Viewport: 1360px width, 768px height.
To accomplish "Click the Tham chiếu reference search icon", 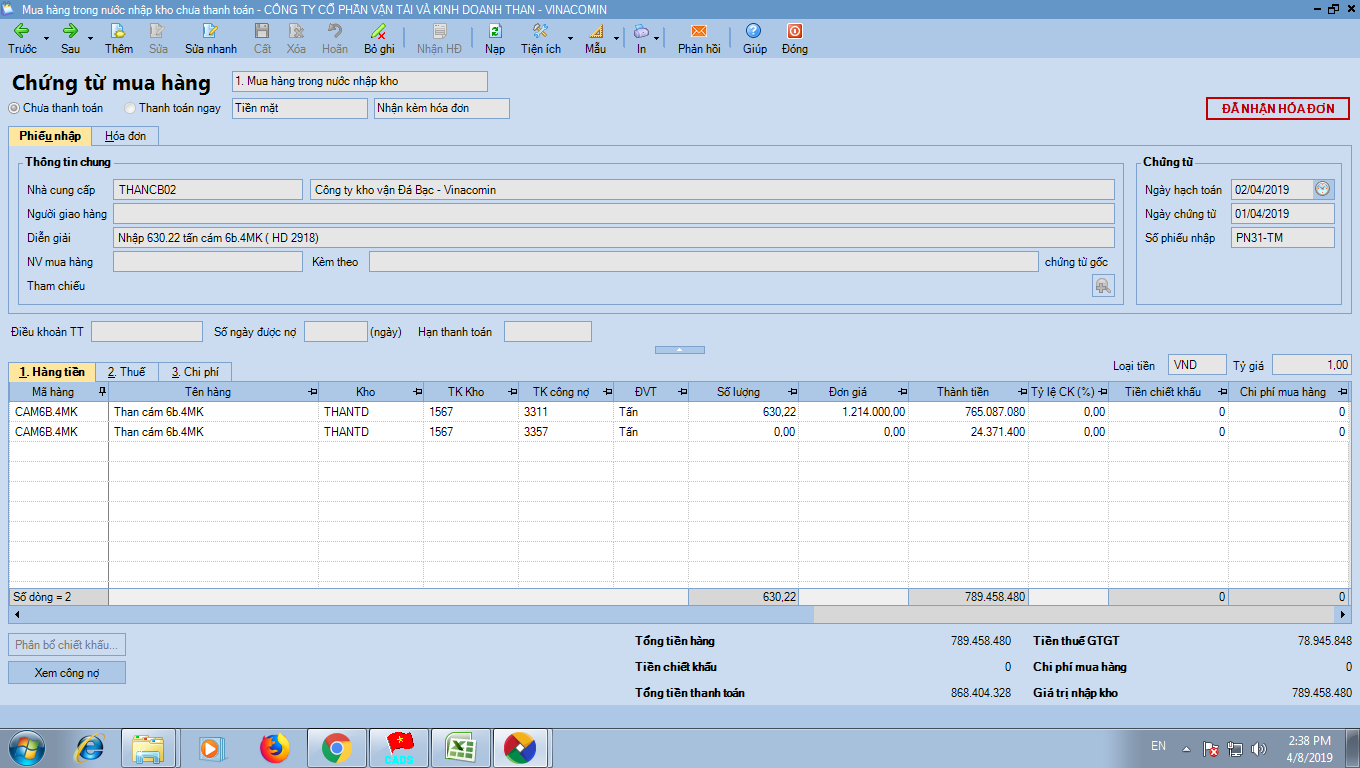I will [x=1103, y=286].
